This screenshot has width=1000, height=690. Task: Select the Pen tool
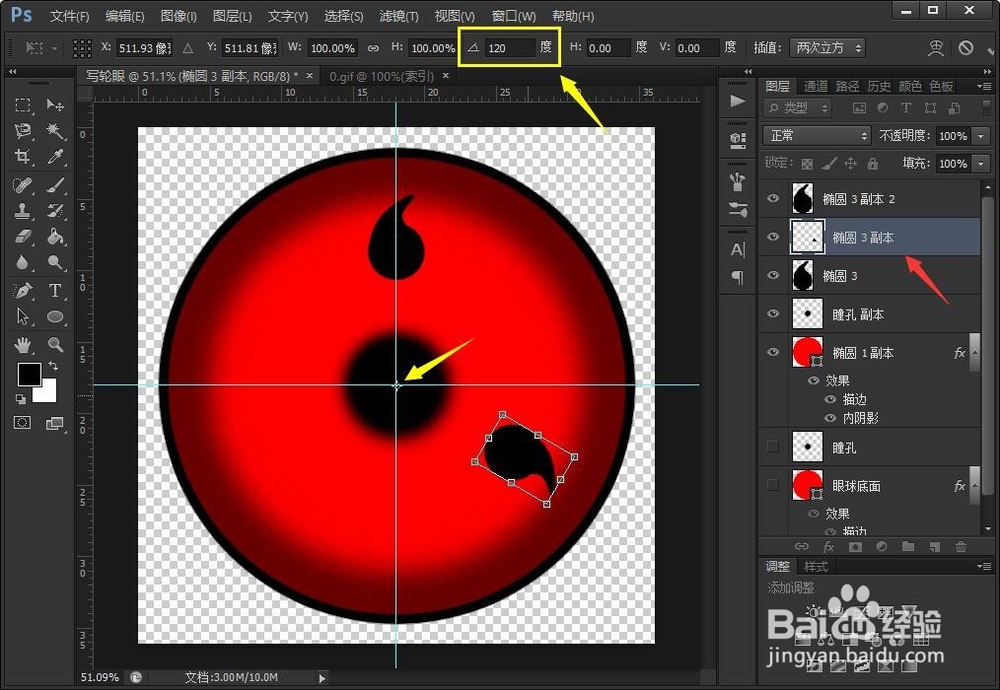[x=23, y=291]
